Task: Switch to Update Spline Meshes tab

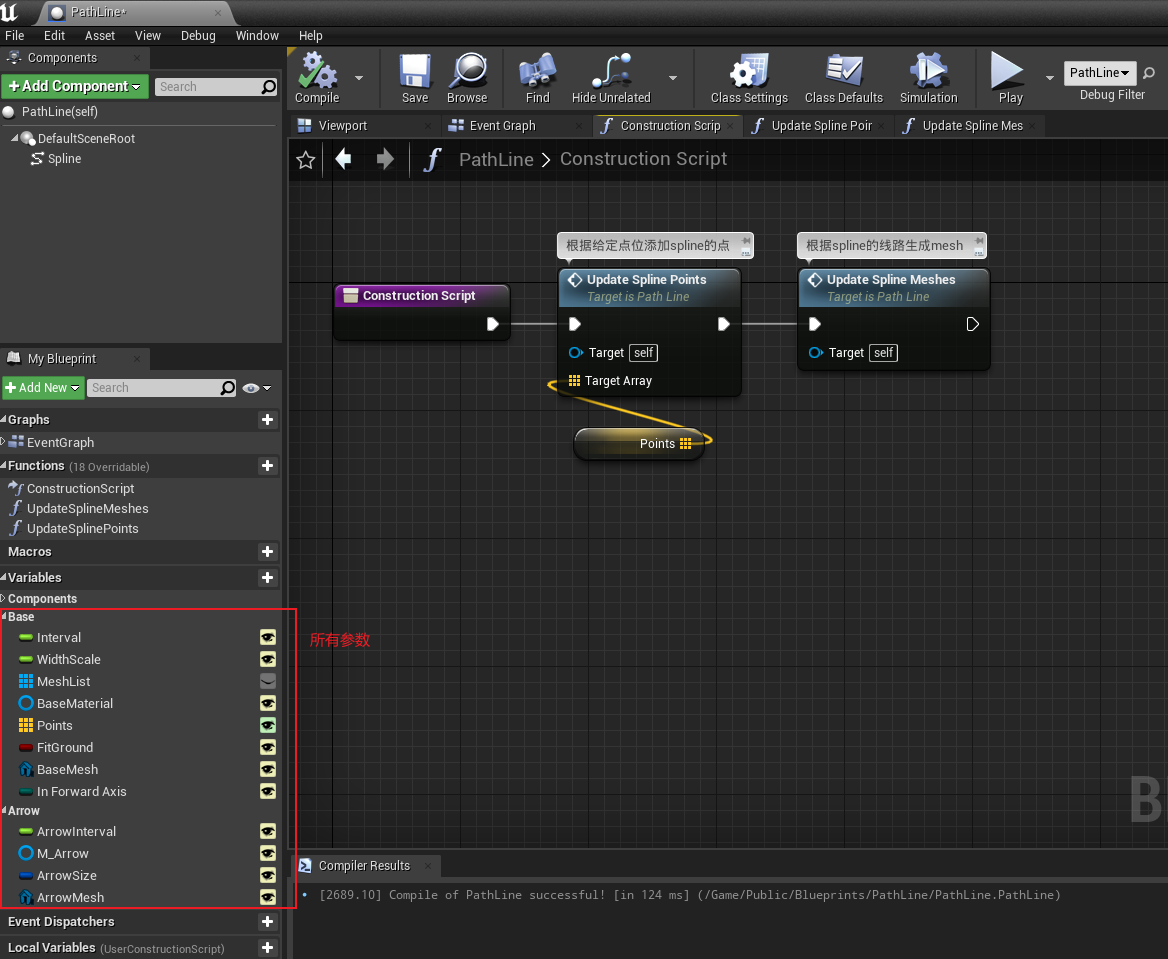Action: [968, 125]
